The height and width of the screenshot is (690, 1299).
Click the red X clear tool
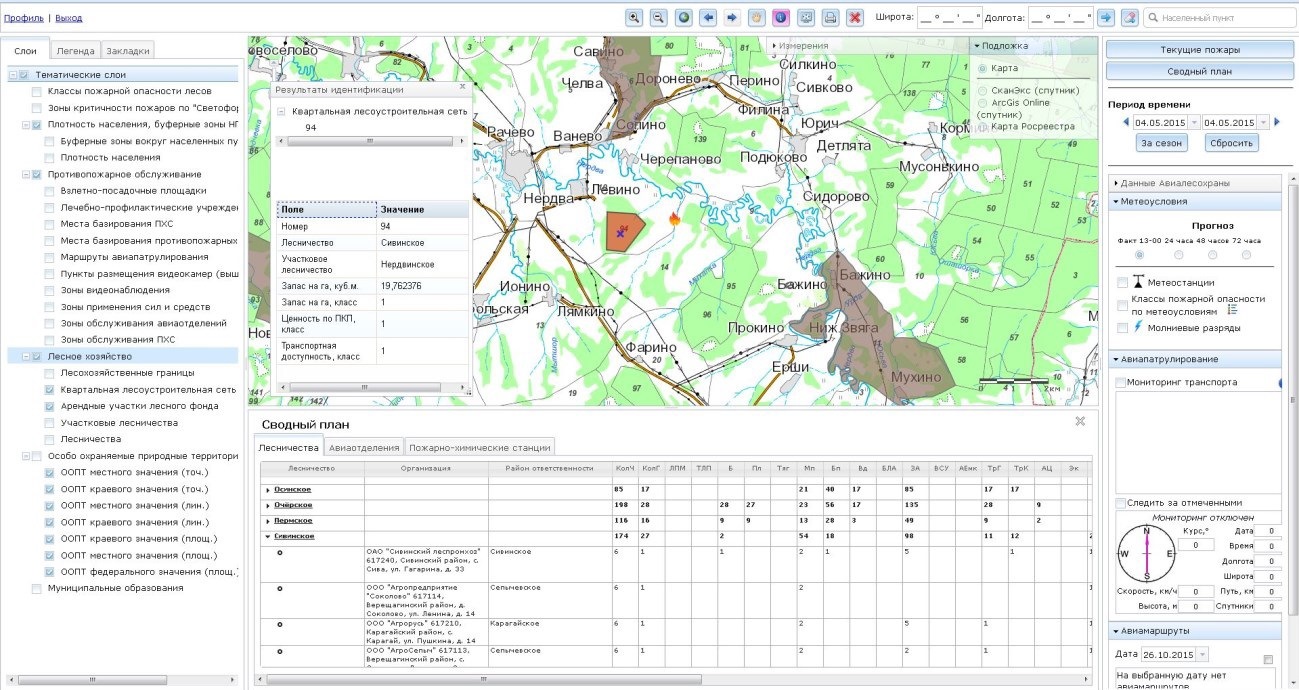pos(855,17)
